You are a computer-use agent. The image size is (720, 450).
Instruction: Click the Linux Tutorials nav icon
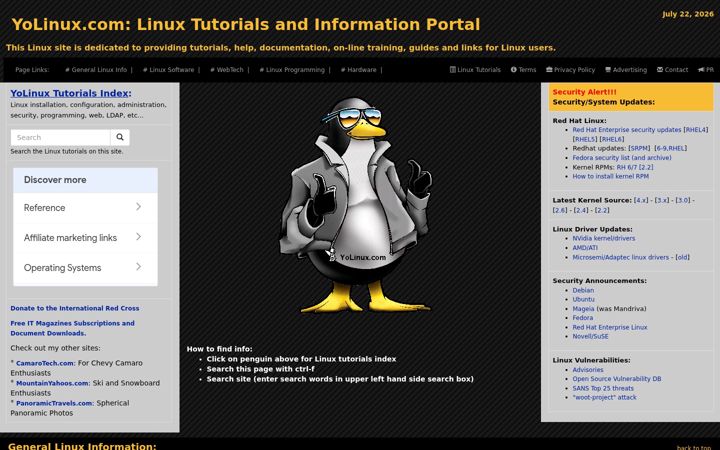pyautogui.click(x=453, y=70)
